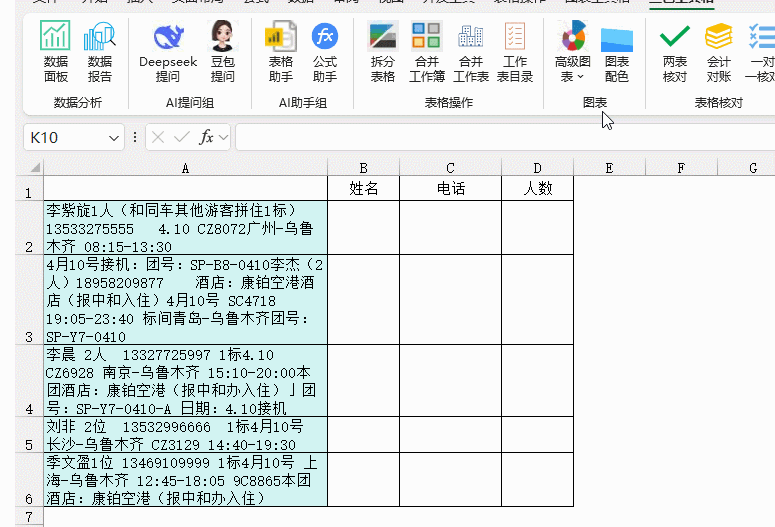Screen dimensions: 775x527
Task: Launch the 豆包提问 assistant
Action: click(222, 52)
